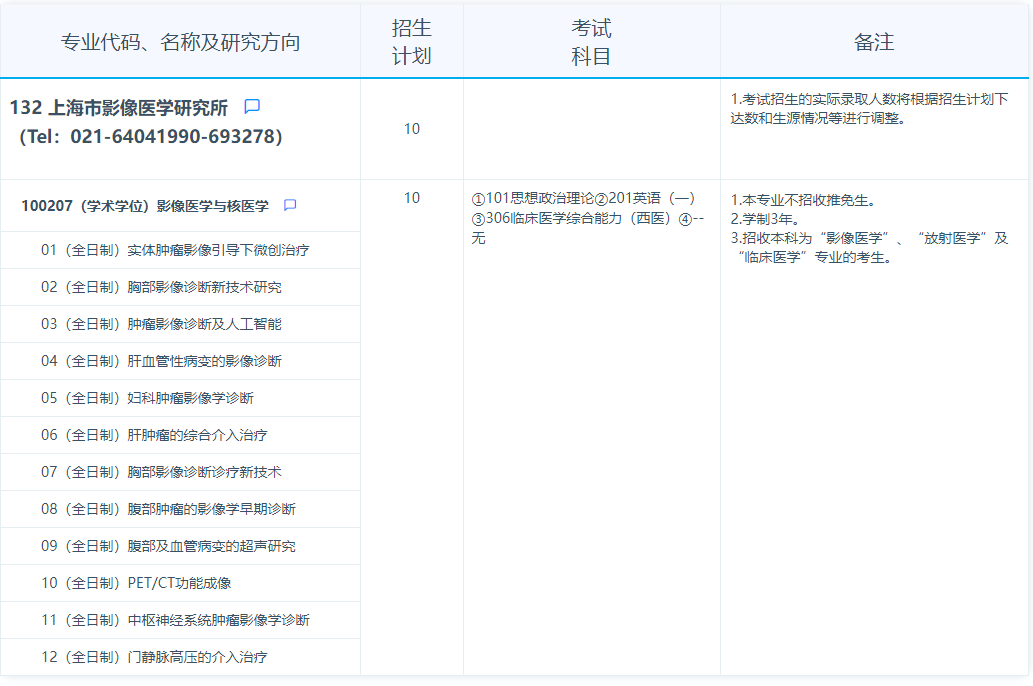Click comment icon beside 上海市影像医学研究所
1033x686 pixels.
(253, 107)
